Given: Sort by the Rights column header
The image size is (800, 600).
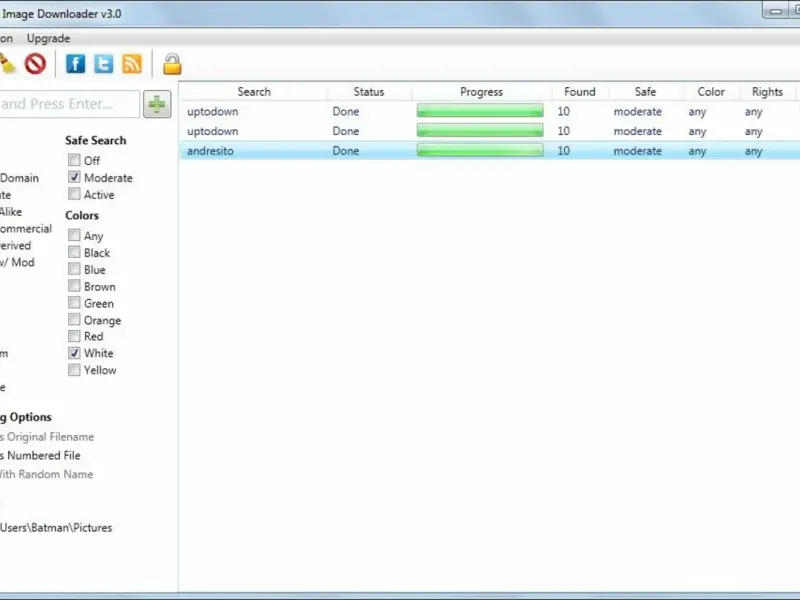Looking at the screenshot, I should point(767,92).
